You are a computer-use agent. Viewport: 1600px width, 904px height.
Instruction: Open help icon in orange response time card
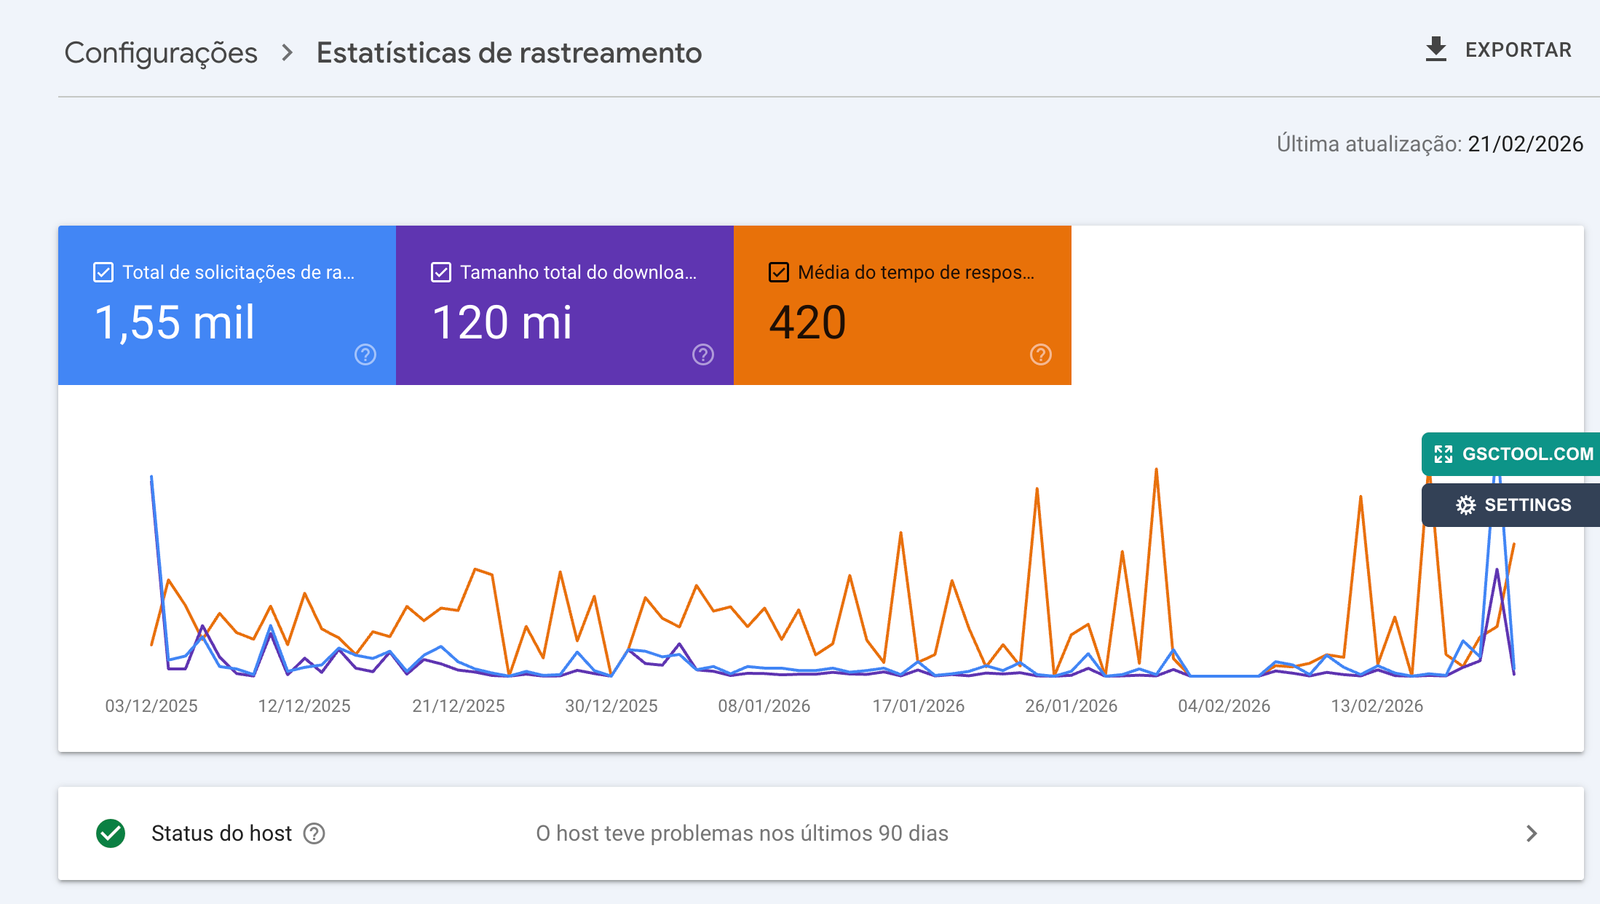[x=1041, y=355]
